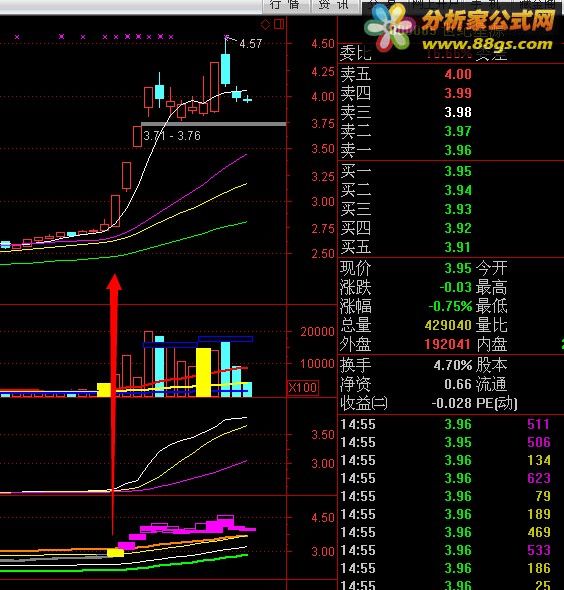Click the 10000 volume axis label

point(317,363)
